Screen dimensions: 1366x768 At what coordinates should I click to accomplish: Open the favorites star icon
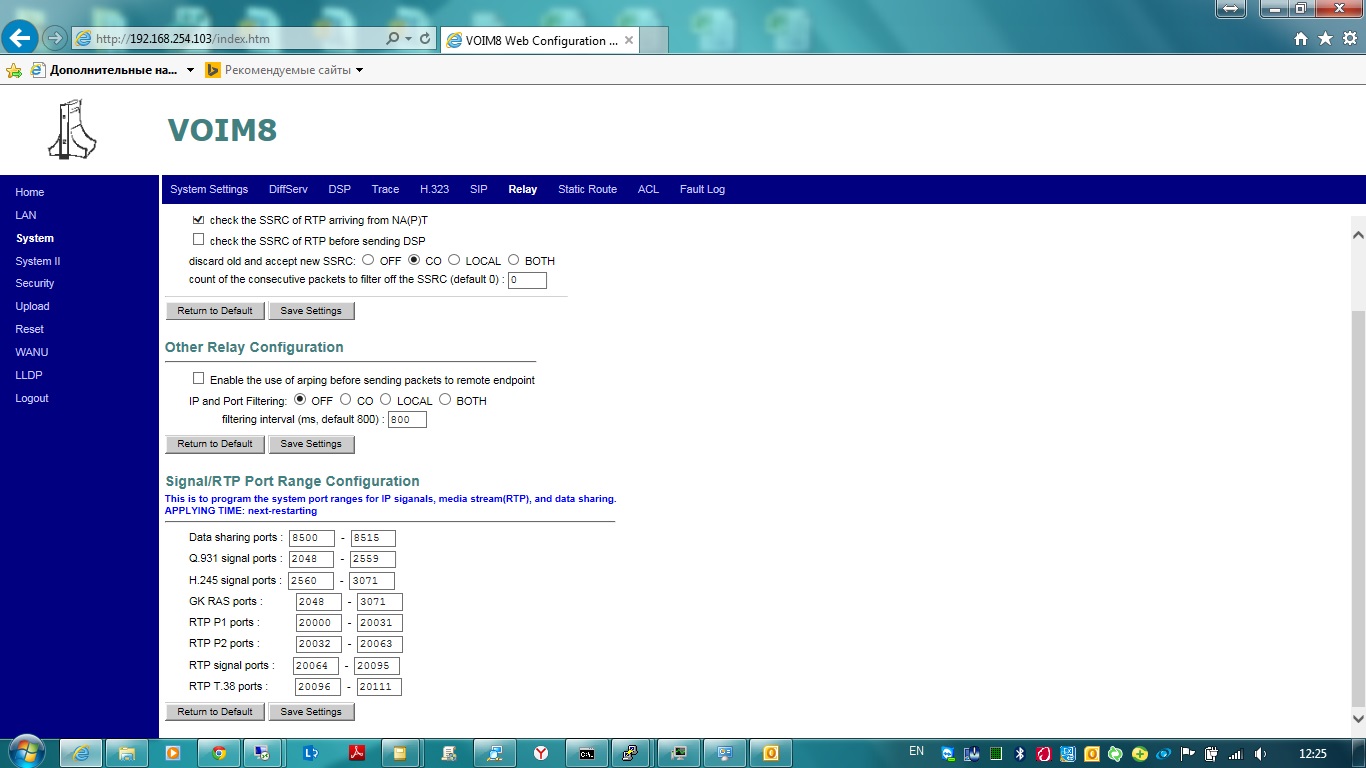[x=1325, y=39]
